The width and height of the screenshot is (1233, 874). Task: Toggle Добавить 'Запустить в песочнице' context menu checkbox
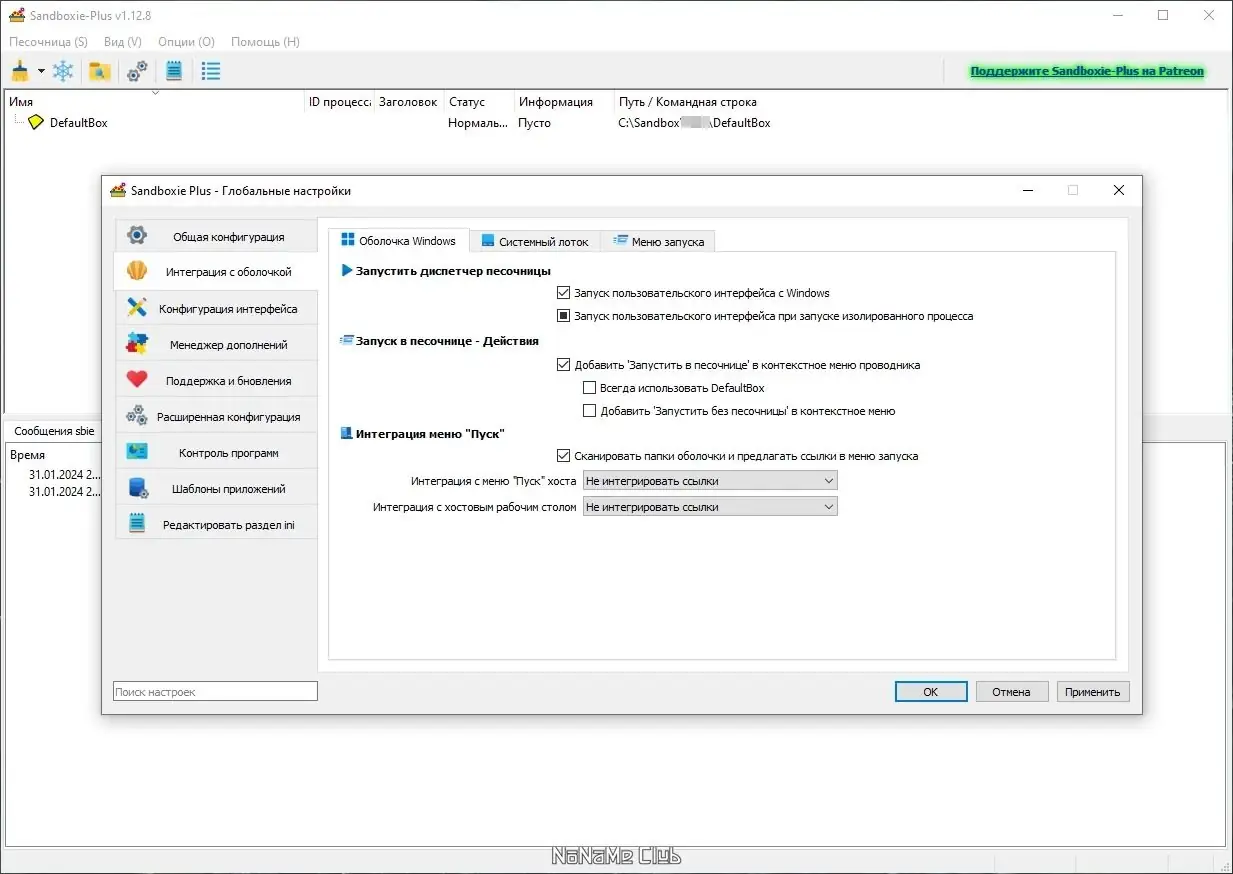point(563,365)
